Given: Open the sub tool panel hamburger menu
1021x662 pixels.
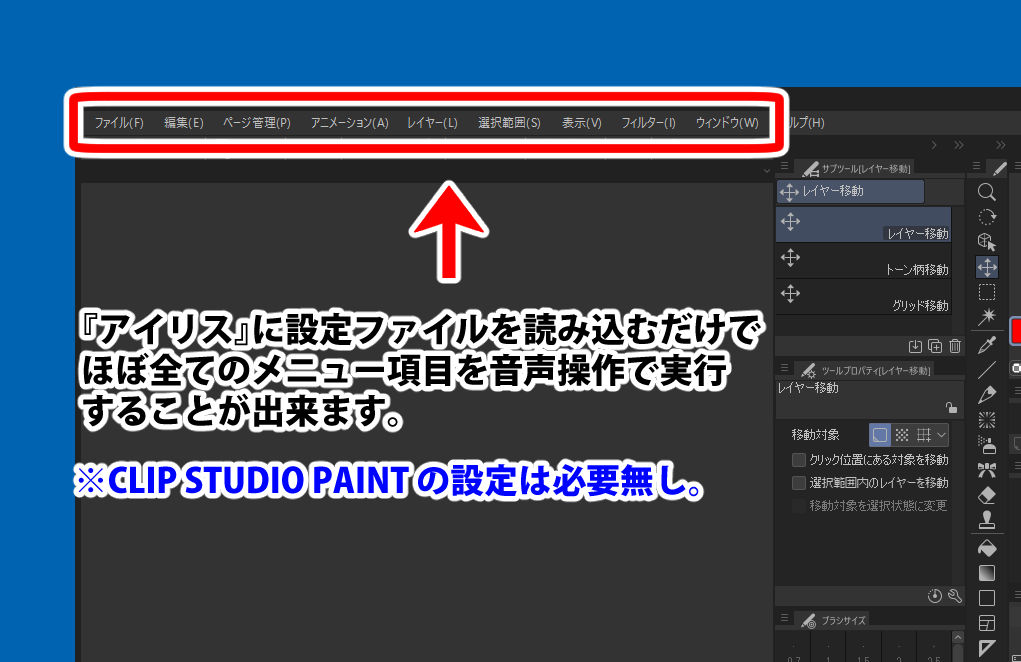Looking at the screenshot, I should [784, 167].
